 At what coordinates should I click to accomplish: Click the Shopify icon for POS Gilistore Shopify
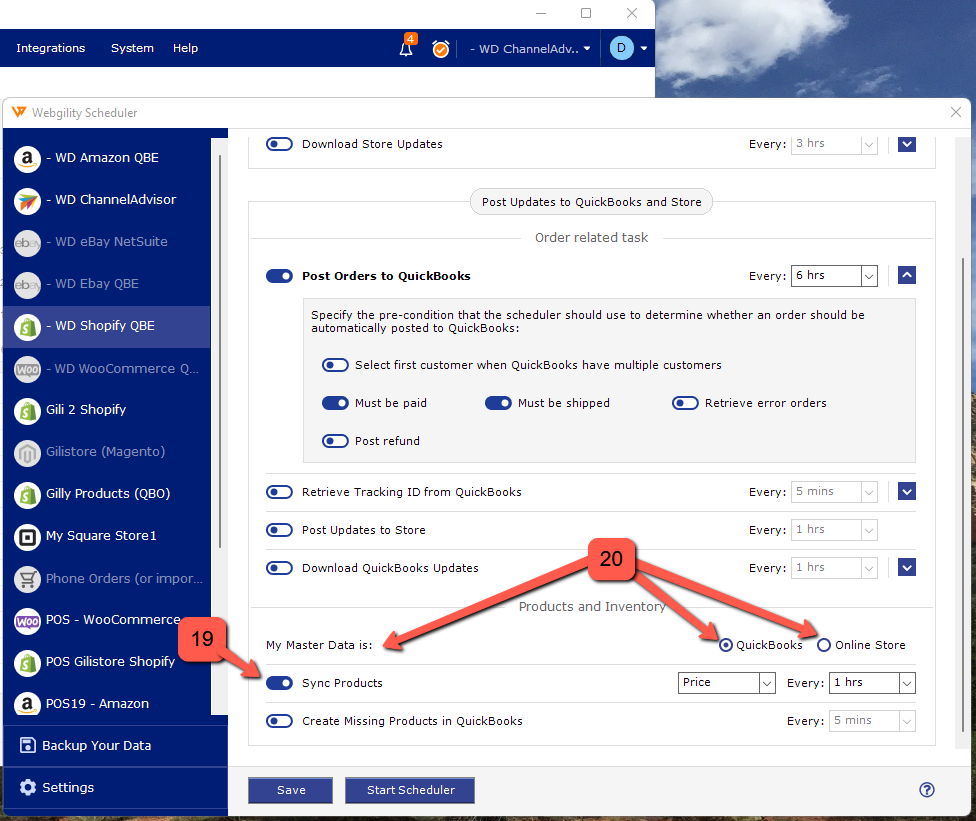[27, 662]
